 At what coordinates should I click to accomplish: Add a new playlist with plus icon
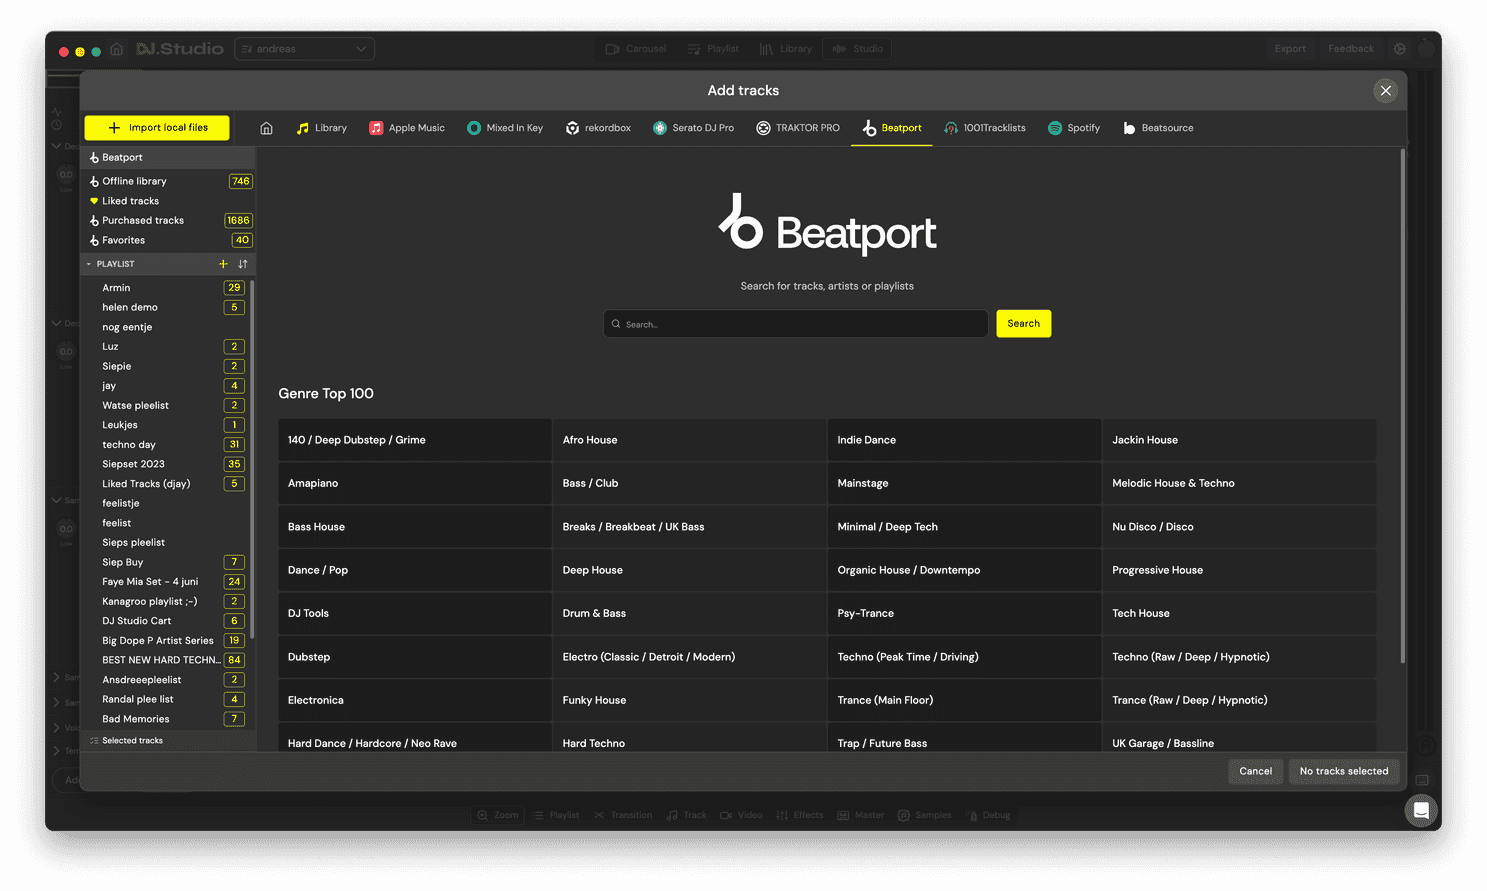[x=223, y=264]
